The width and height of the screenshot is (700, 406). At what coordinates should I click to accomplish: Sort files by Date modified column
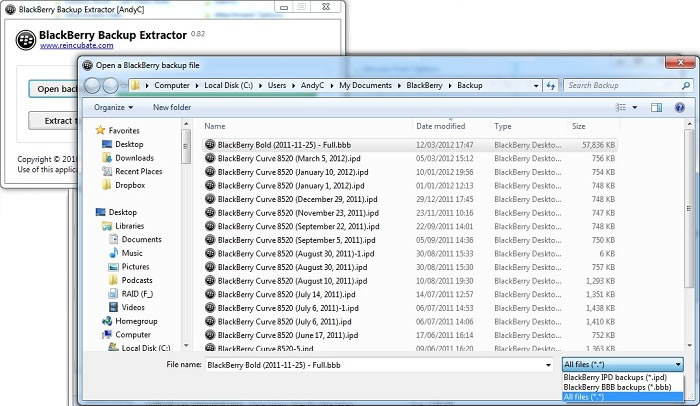click(x=441, y=126)
